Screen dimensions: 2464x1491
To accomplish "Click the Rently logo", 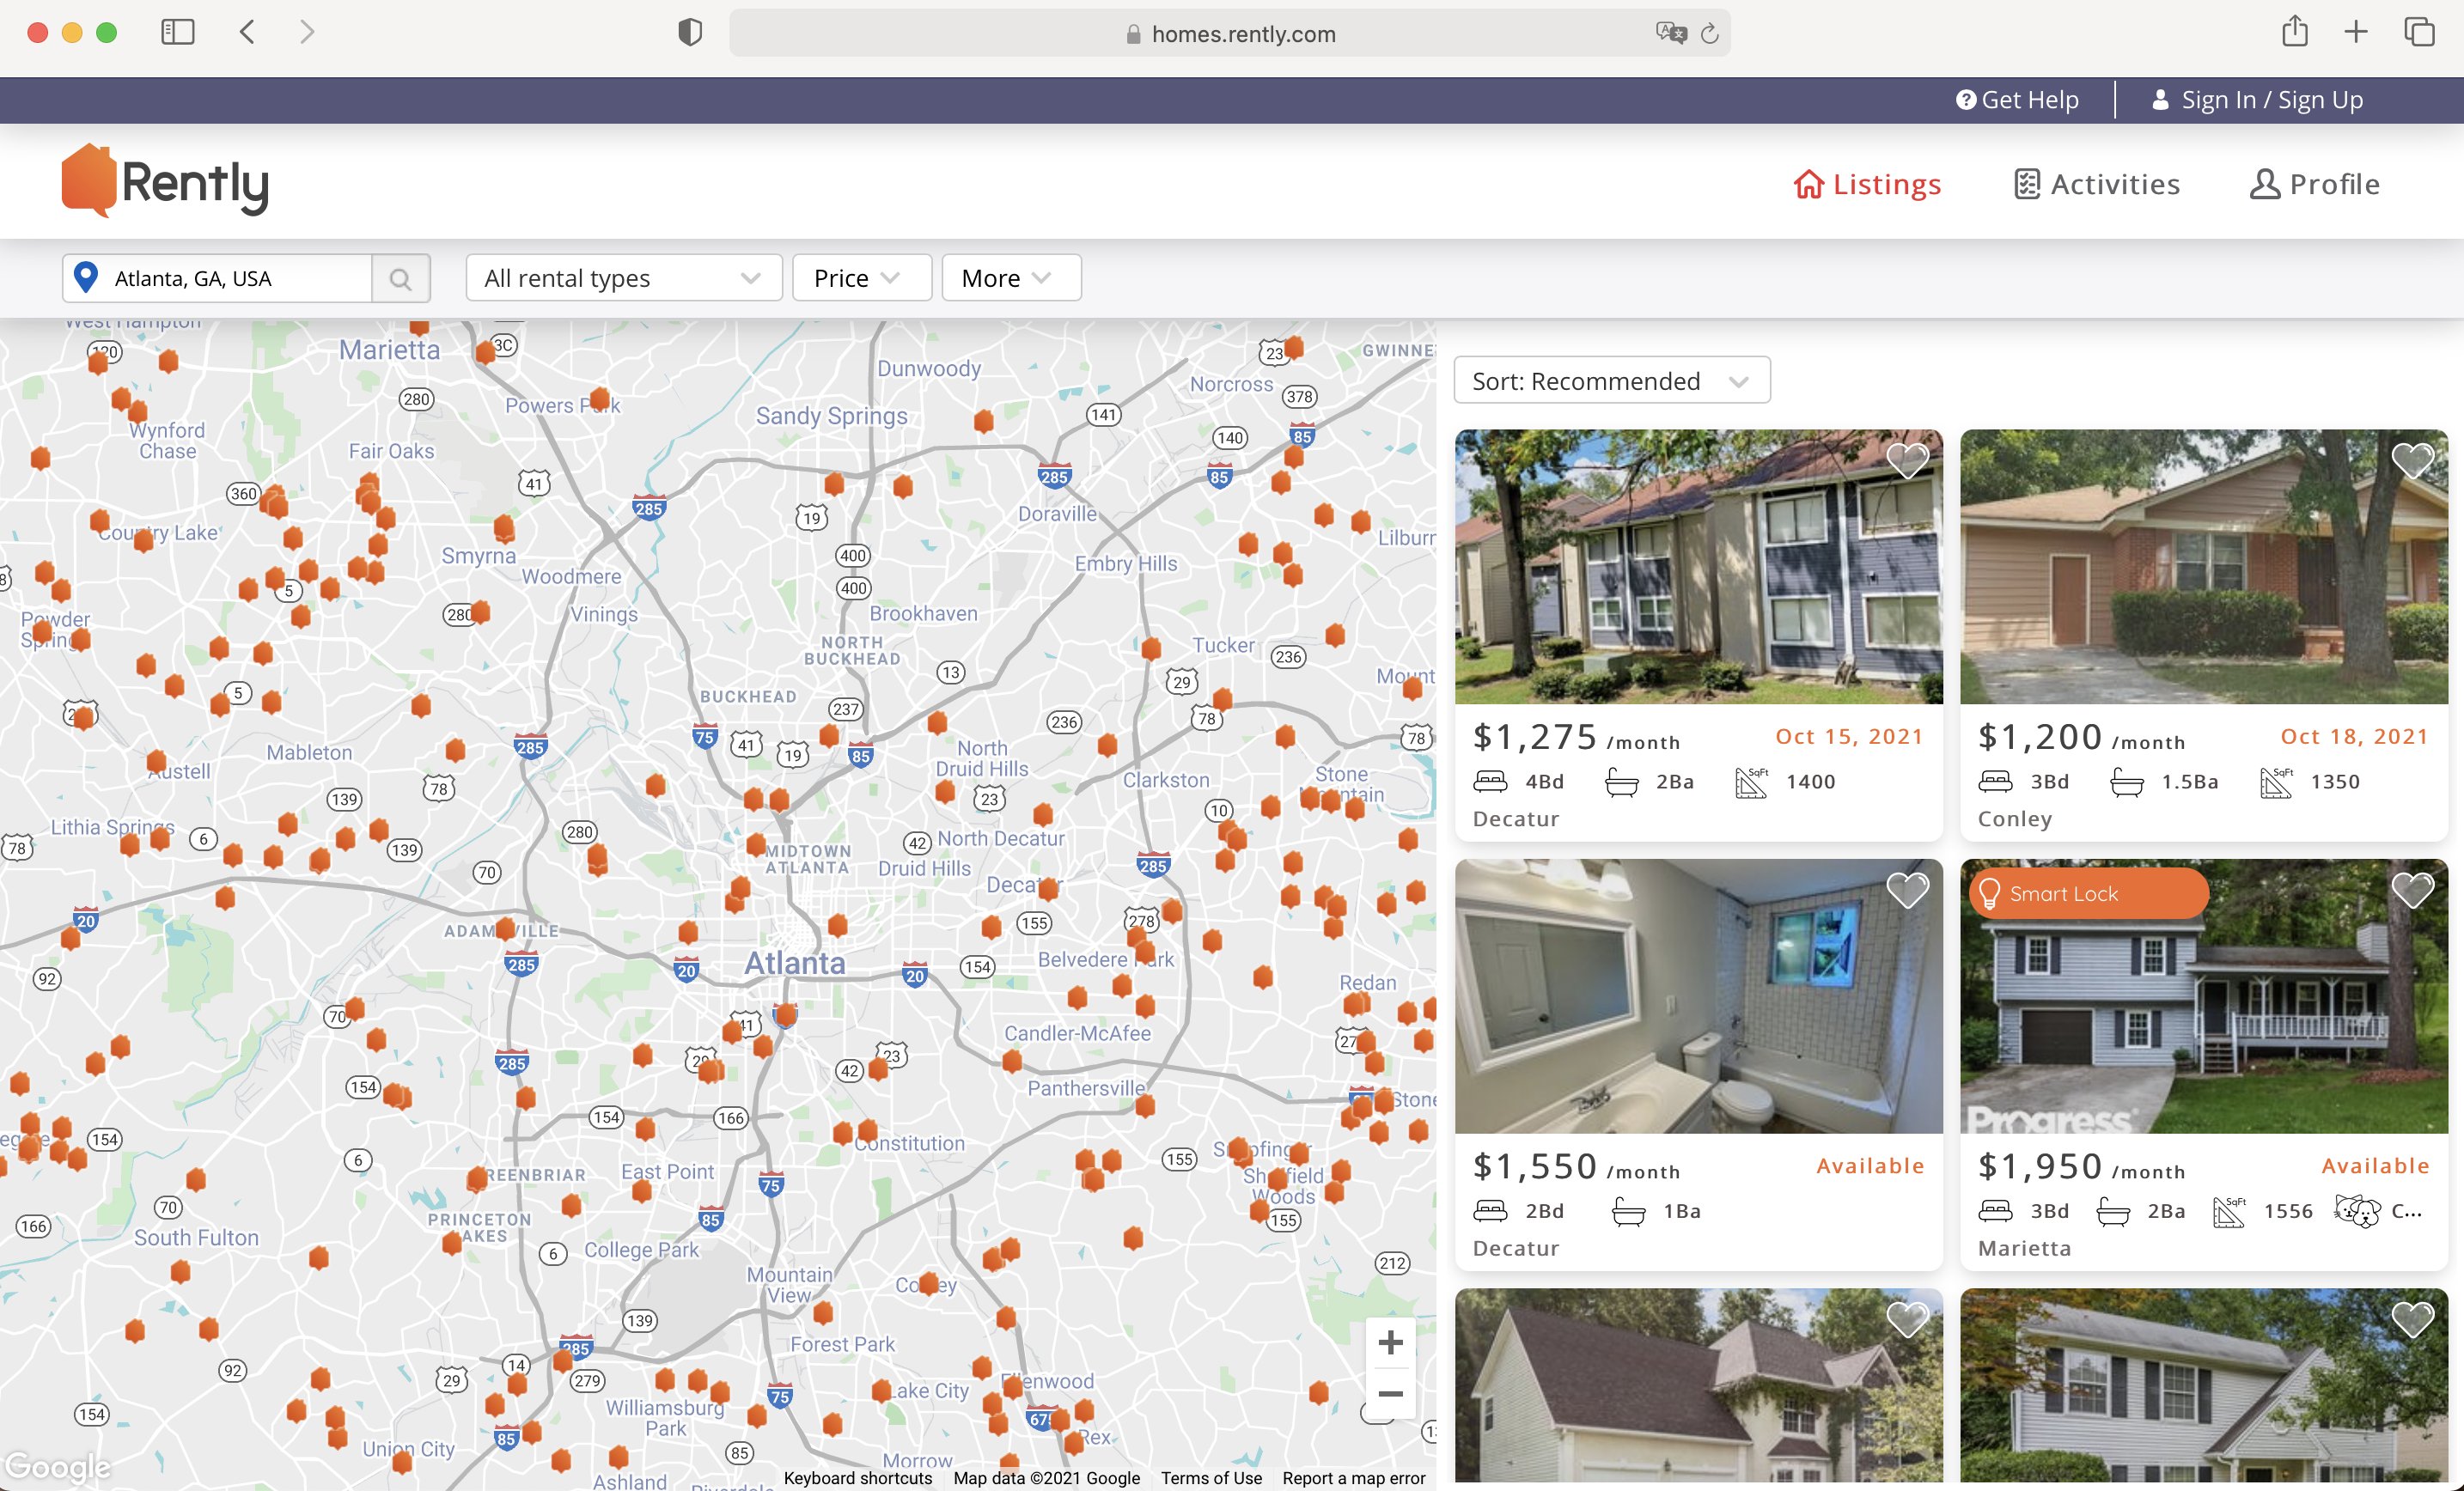I will click(x=166, y=182).
